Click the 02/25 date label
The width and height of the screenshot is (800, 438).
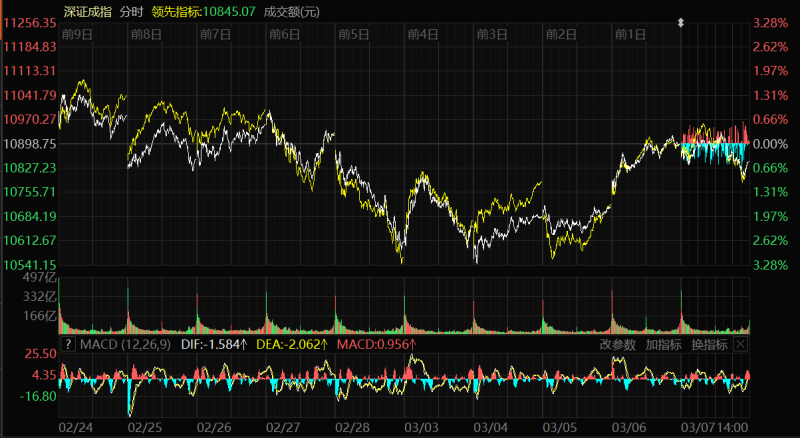tap(145, 427)
